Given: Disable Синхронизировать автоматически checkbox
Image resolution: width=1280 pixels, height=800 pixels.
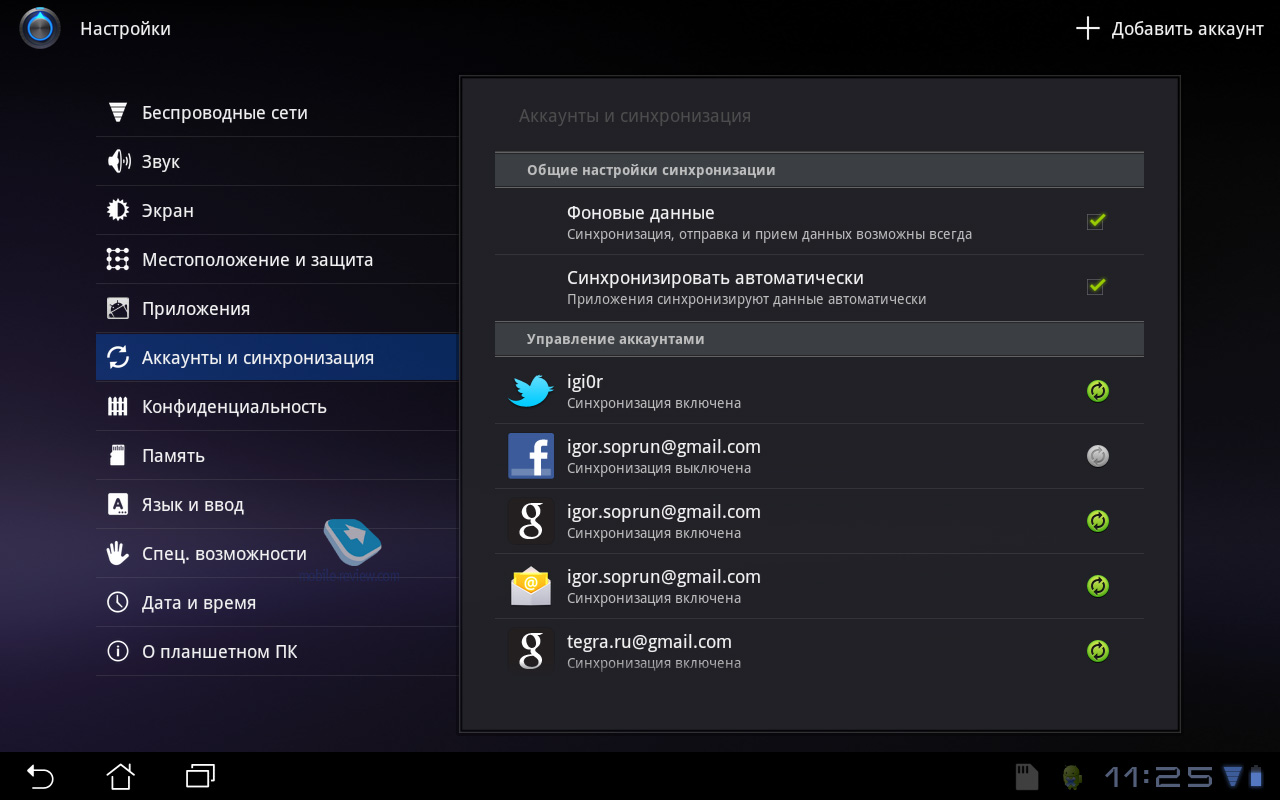Looking at the screenshot, I should click(1096, 287).
